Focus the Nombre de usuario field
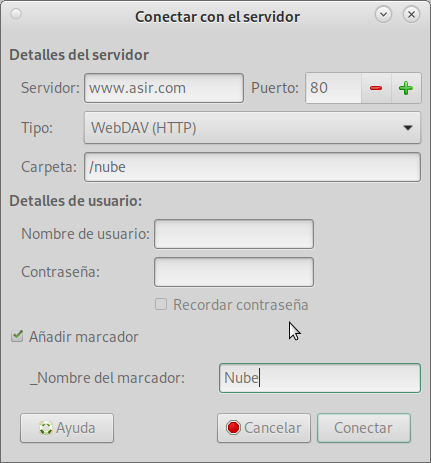431x463 pixels. pyautogui.click(x=234, y=234)
